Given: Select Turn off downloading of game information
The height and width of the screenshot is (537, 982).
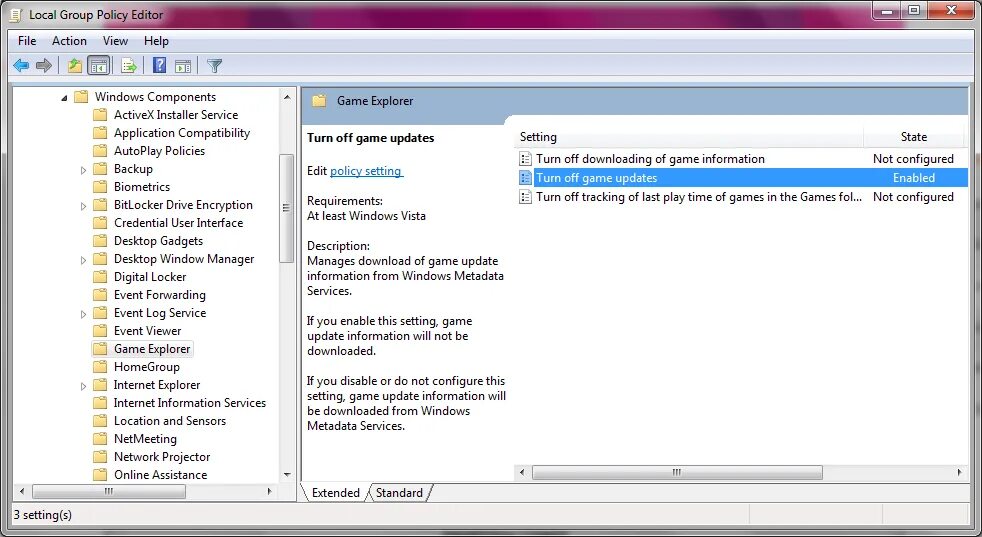Looking at the screenshot, I should click(x=650, y=159).
